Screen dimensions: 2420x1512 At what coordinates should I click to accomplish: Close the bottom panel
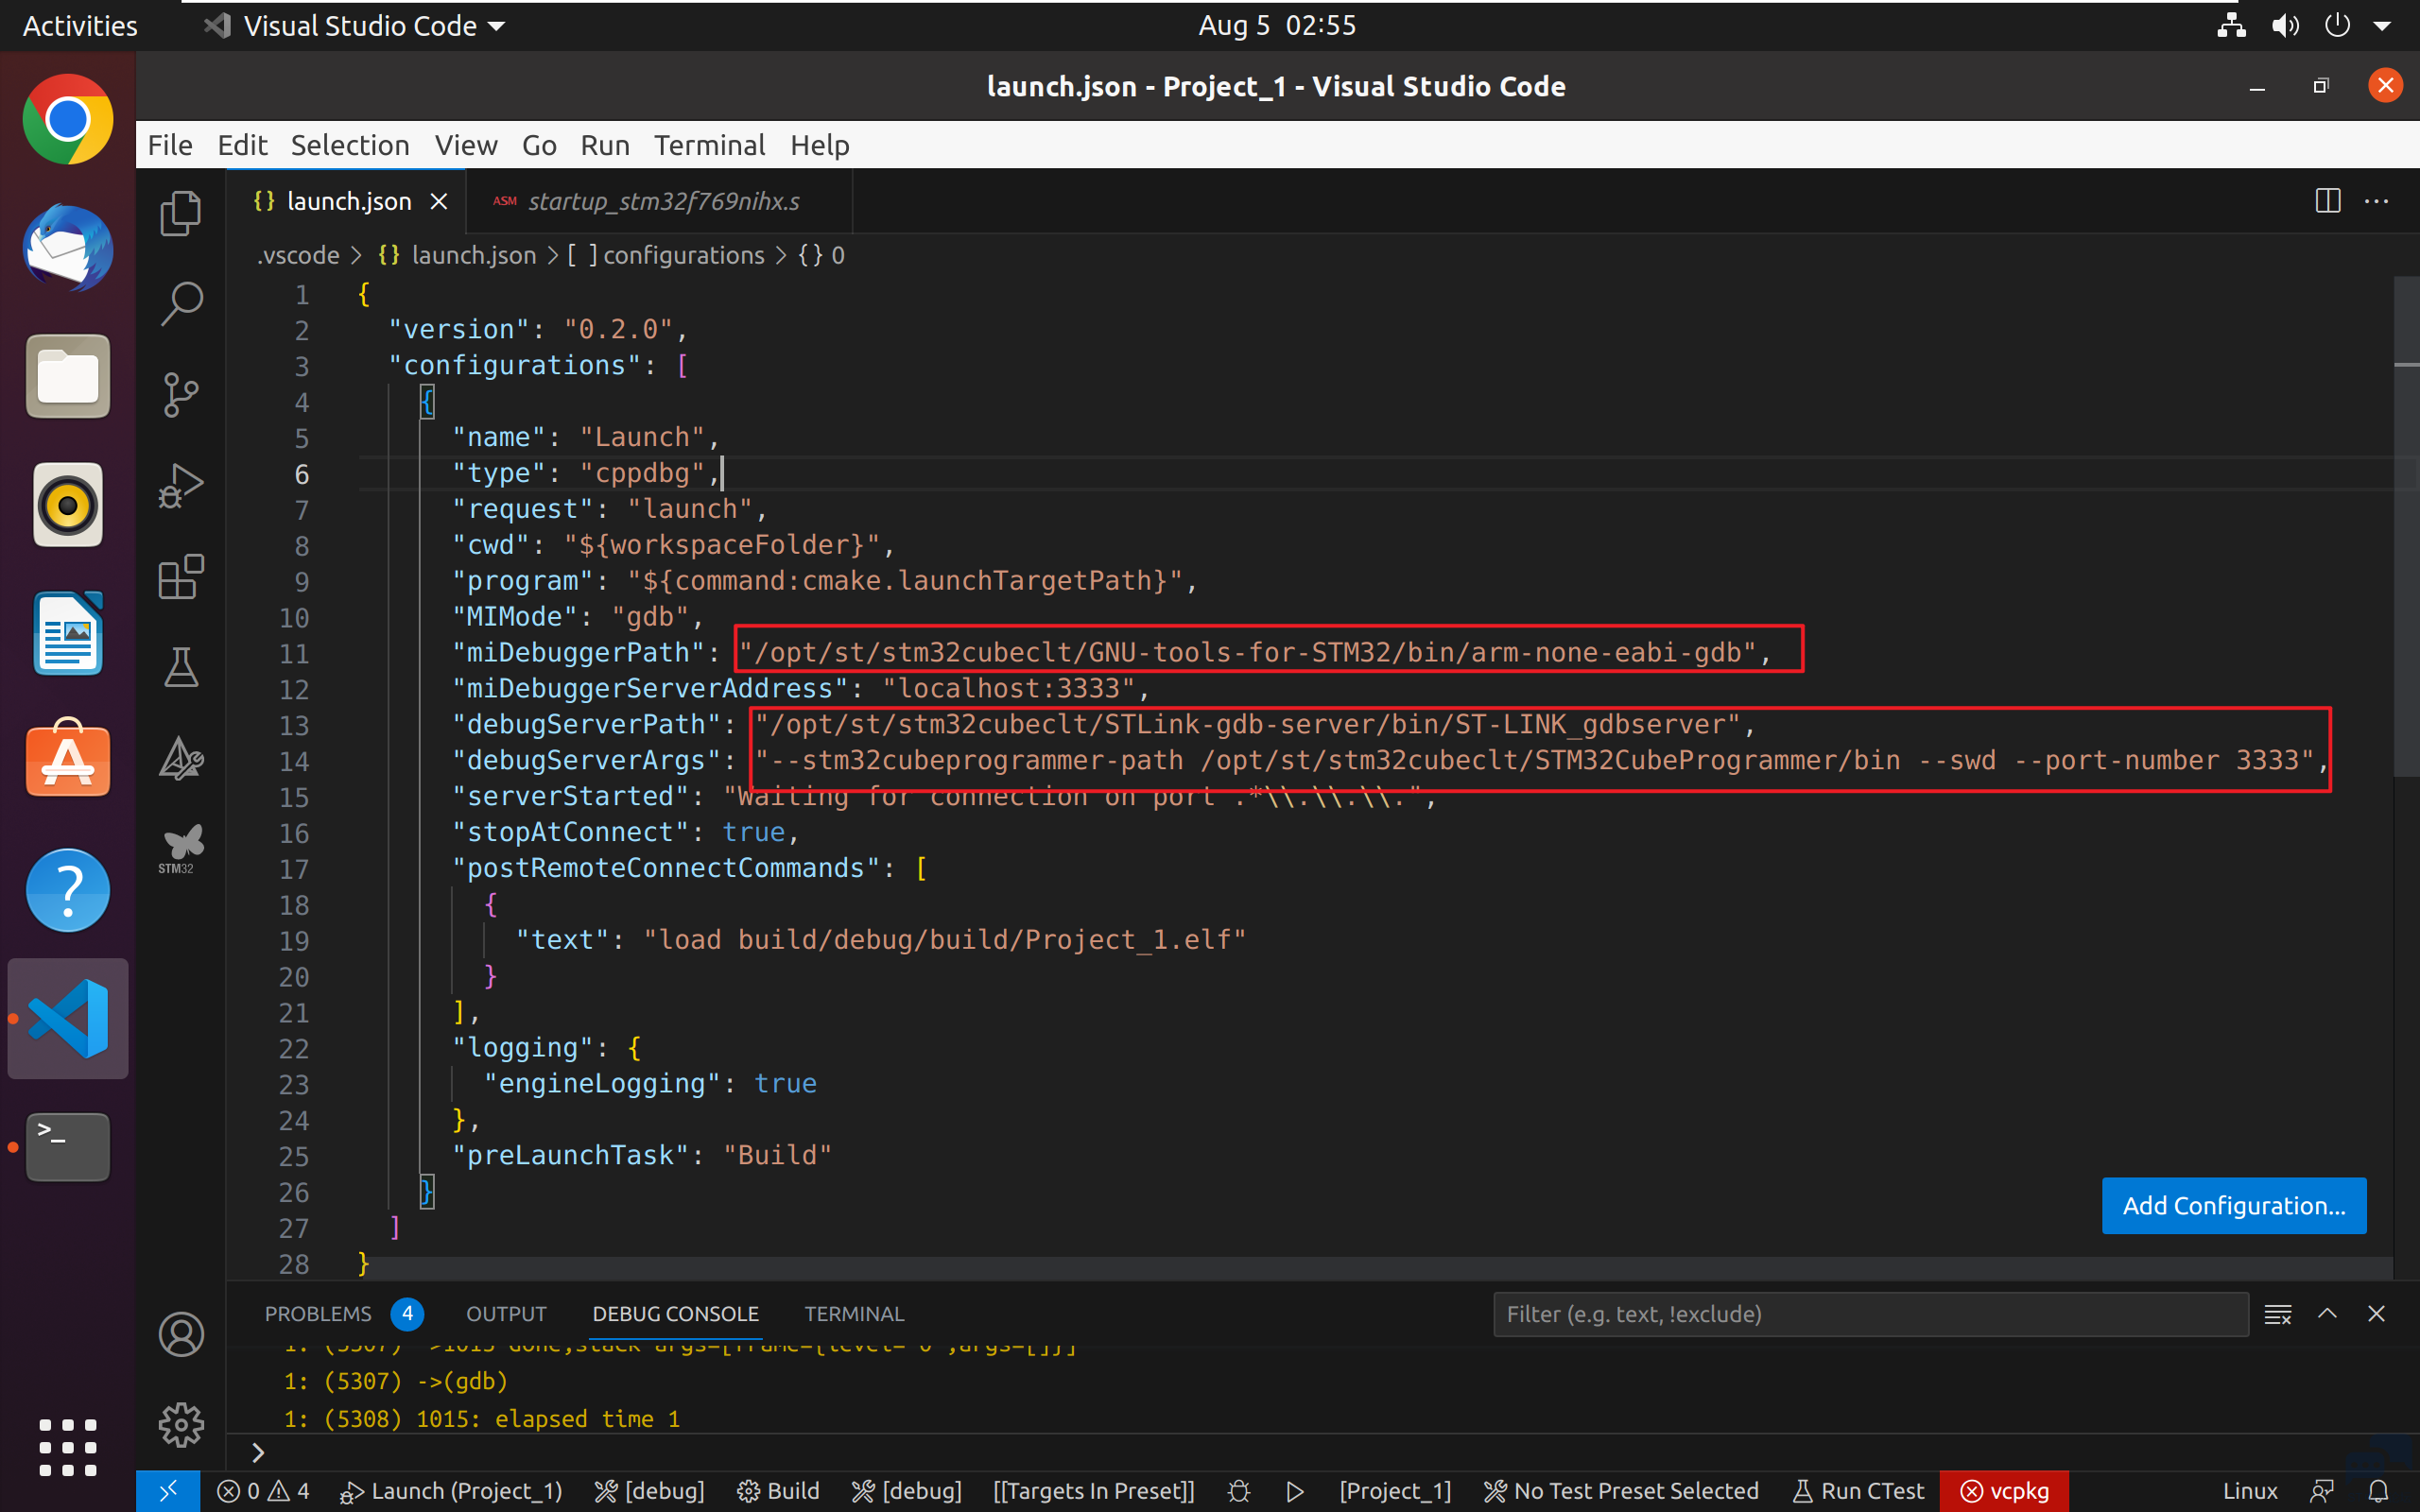[2376, 1314]
